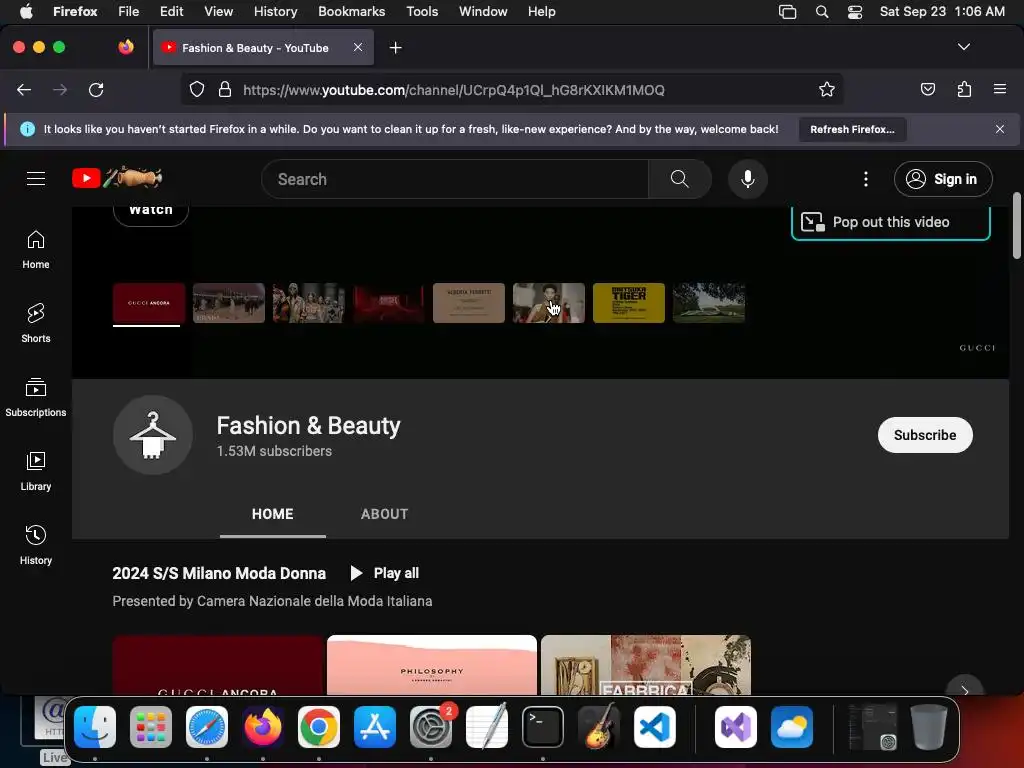This screenshot has width=1024, height=768.
Task: Open Spotlight search in menu bar
Action: pos(822,12)
